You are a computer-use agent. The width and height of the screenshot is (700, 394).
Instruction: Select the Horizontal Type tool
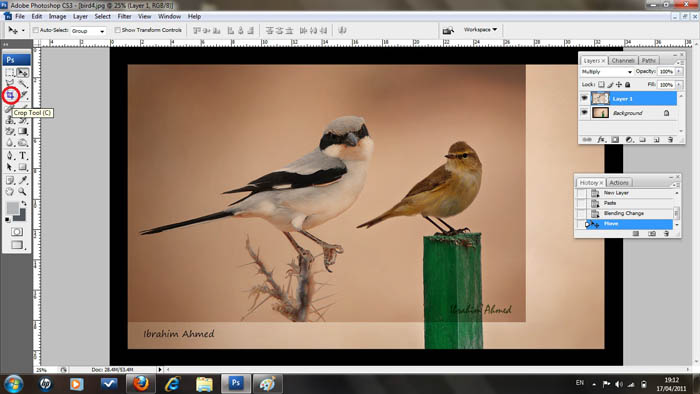tap(23, 156)
